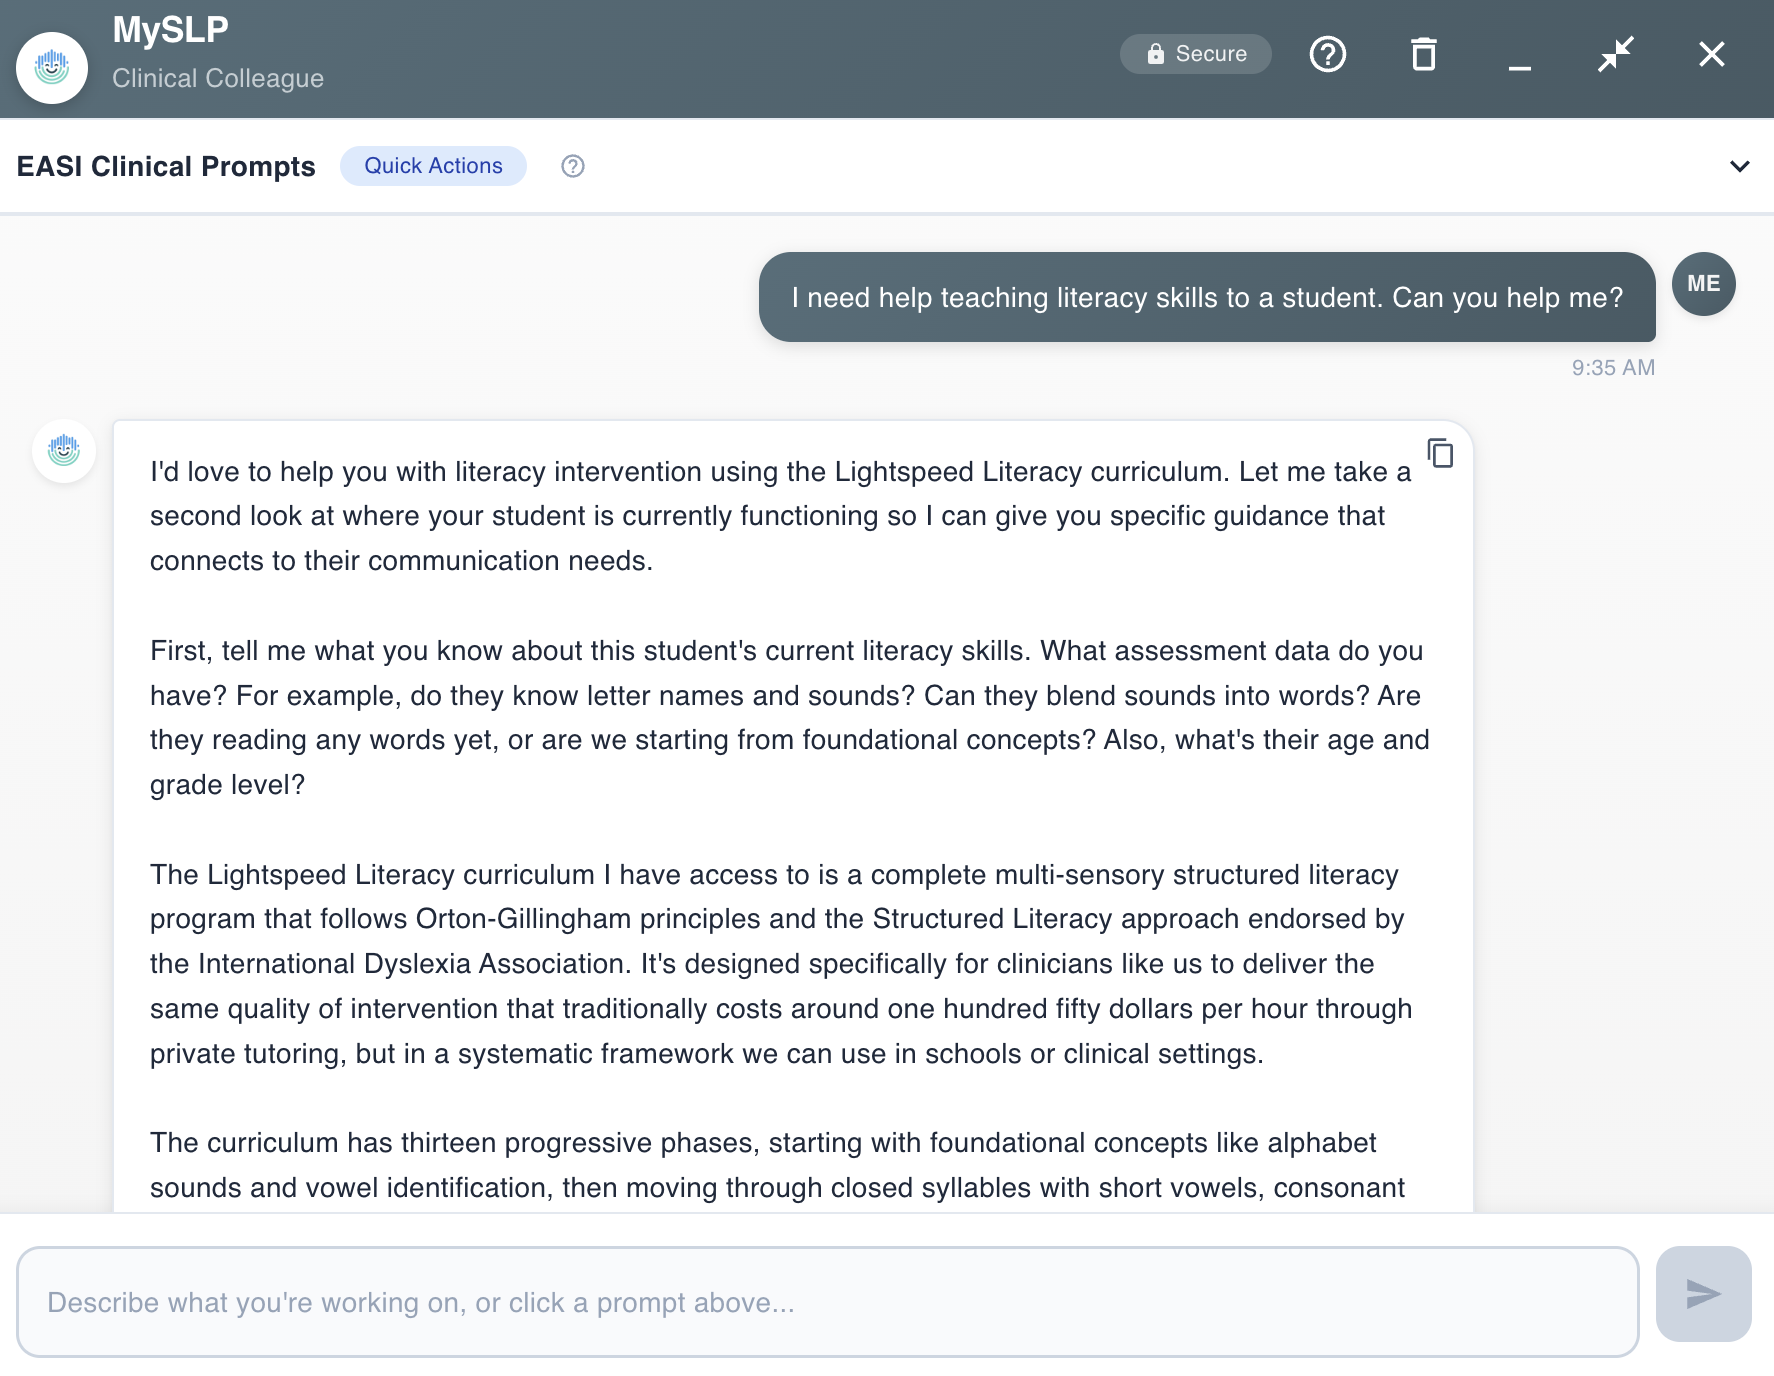Click the MySLP logo avatar
Image resolution: width=1774 pixels, height=1376 pixels.
point(52,67)
